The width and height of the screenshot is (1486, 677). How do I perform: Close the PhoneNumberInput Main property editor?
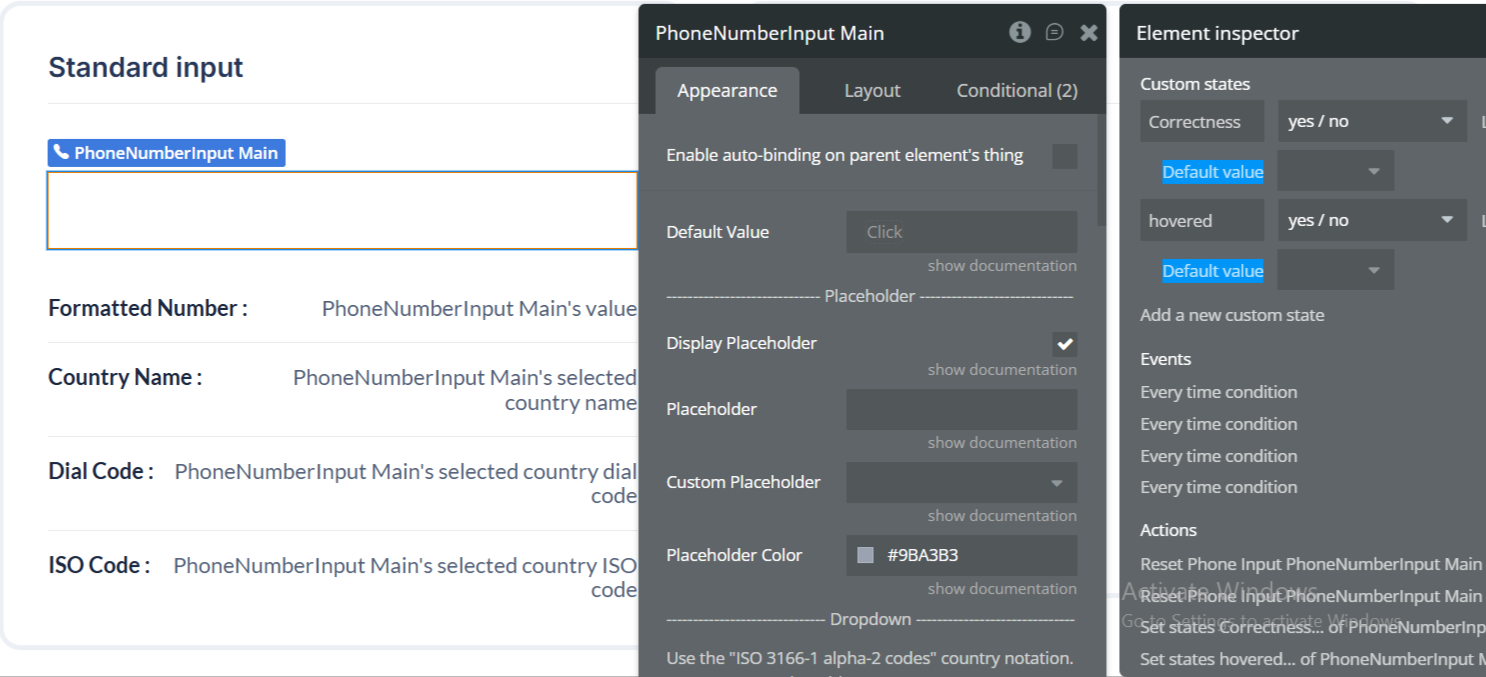point(1089,33)
